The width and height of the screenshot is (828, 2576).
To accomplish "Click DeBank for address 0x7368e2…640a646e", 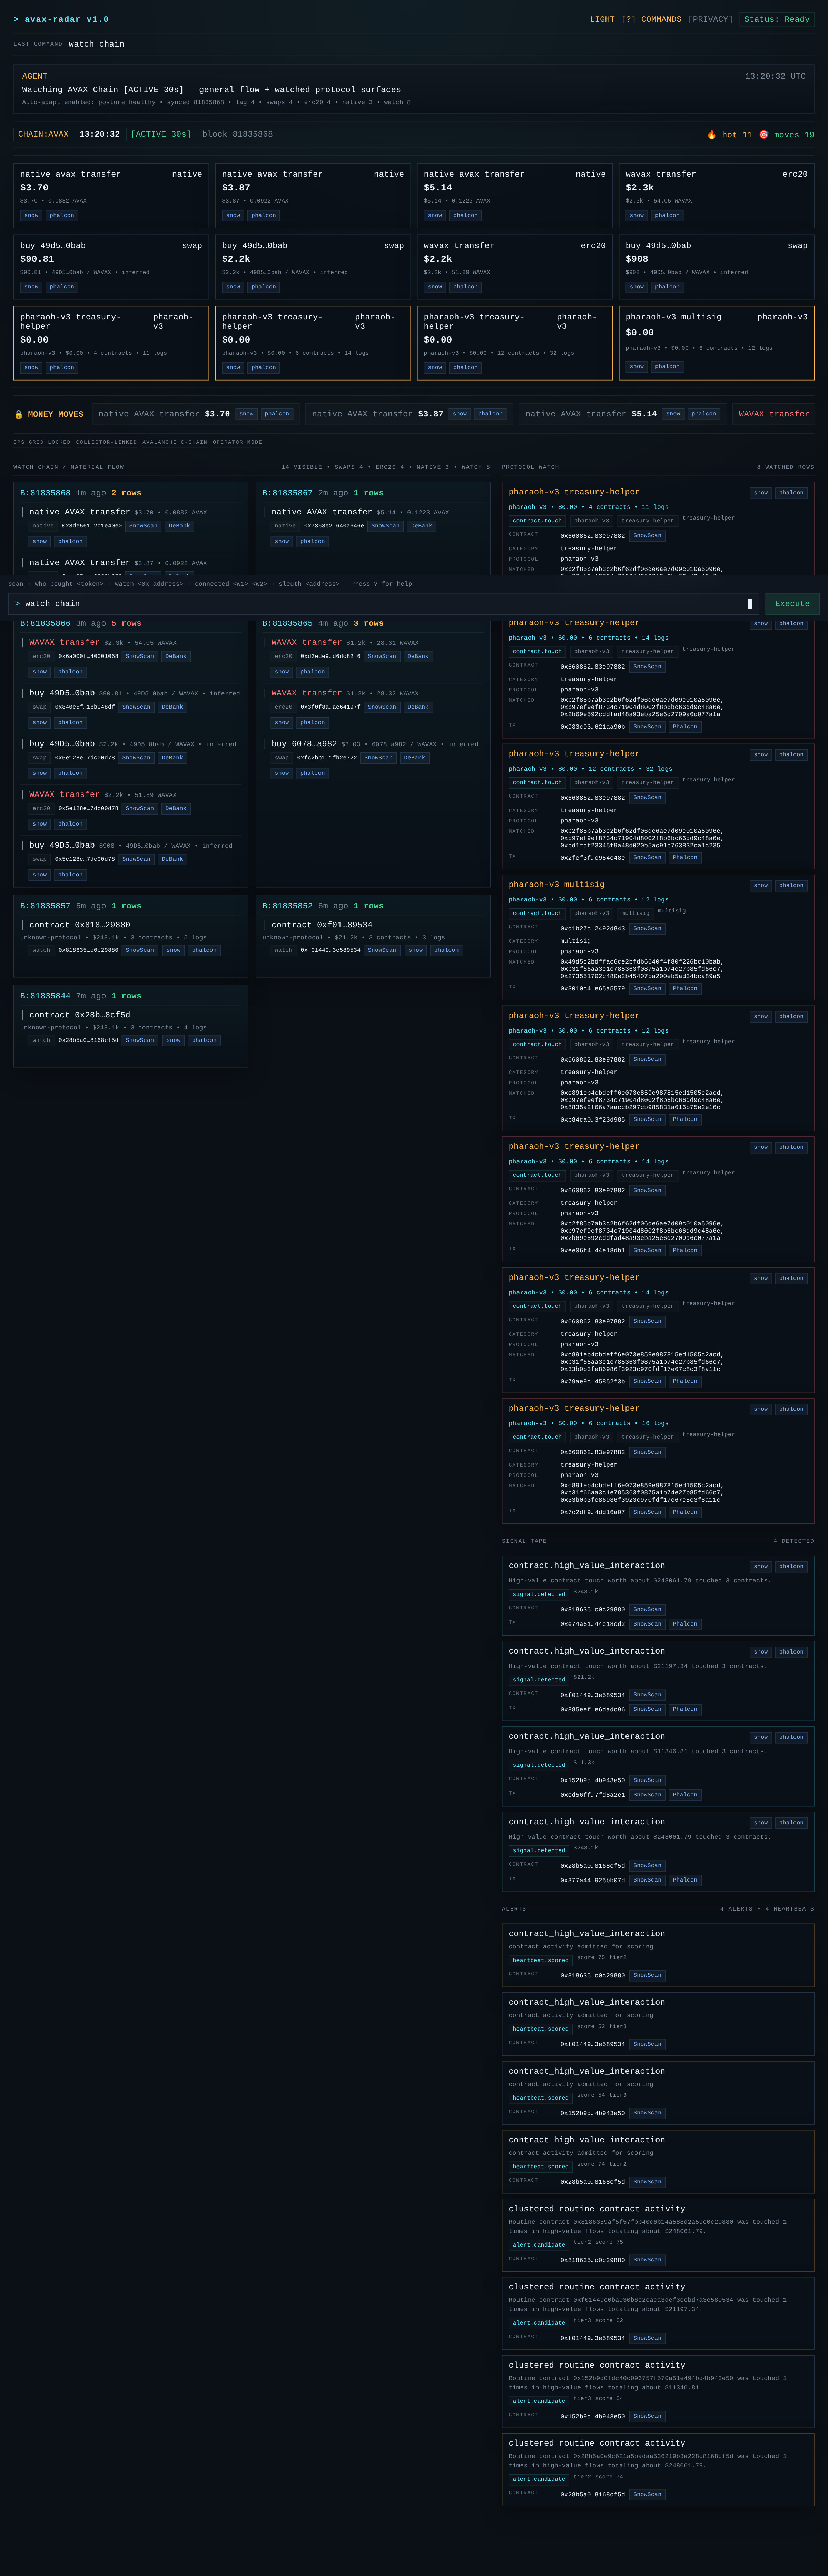I will coord(422,526).
